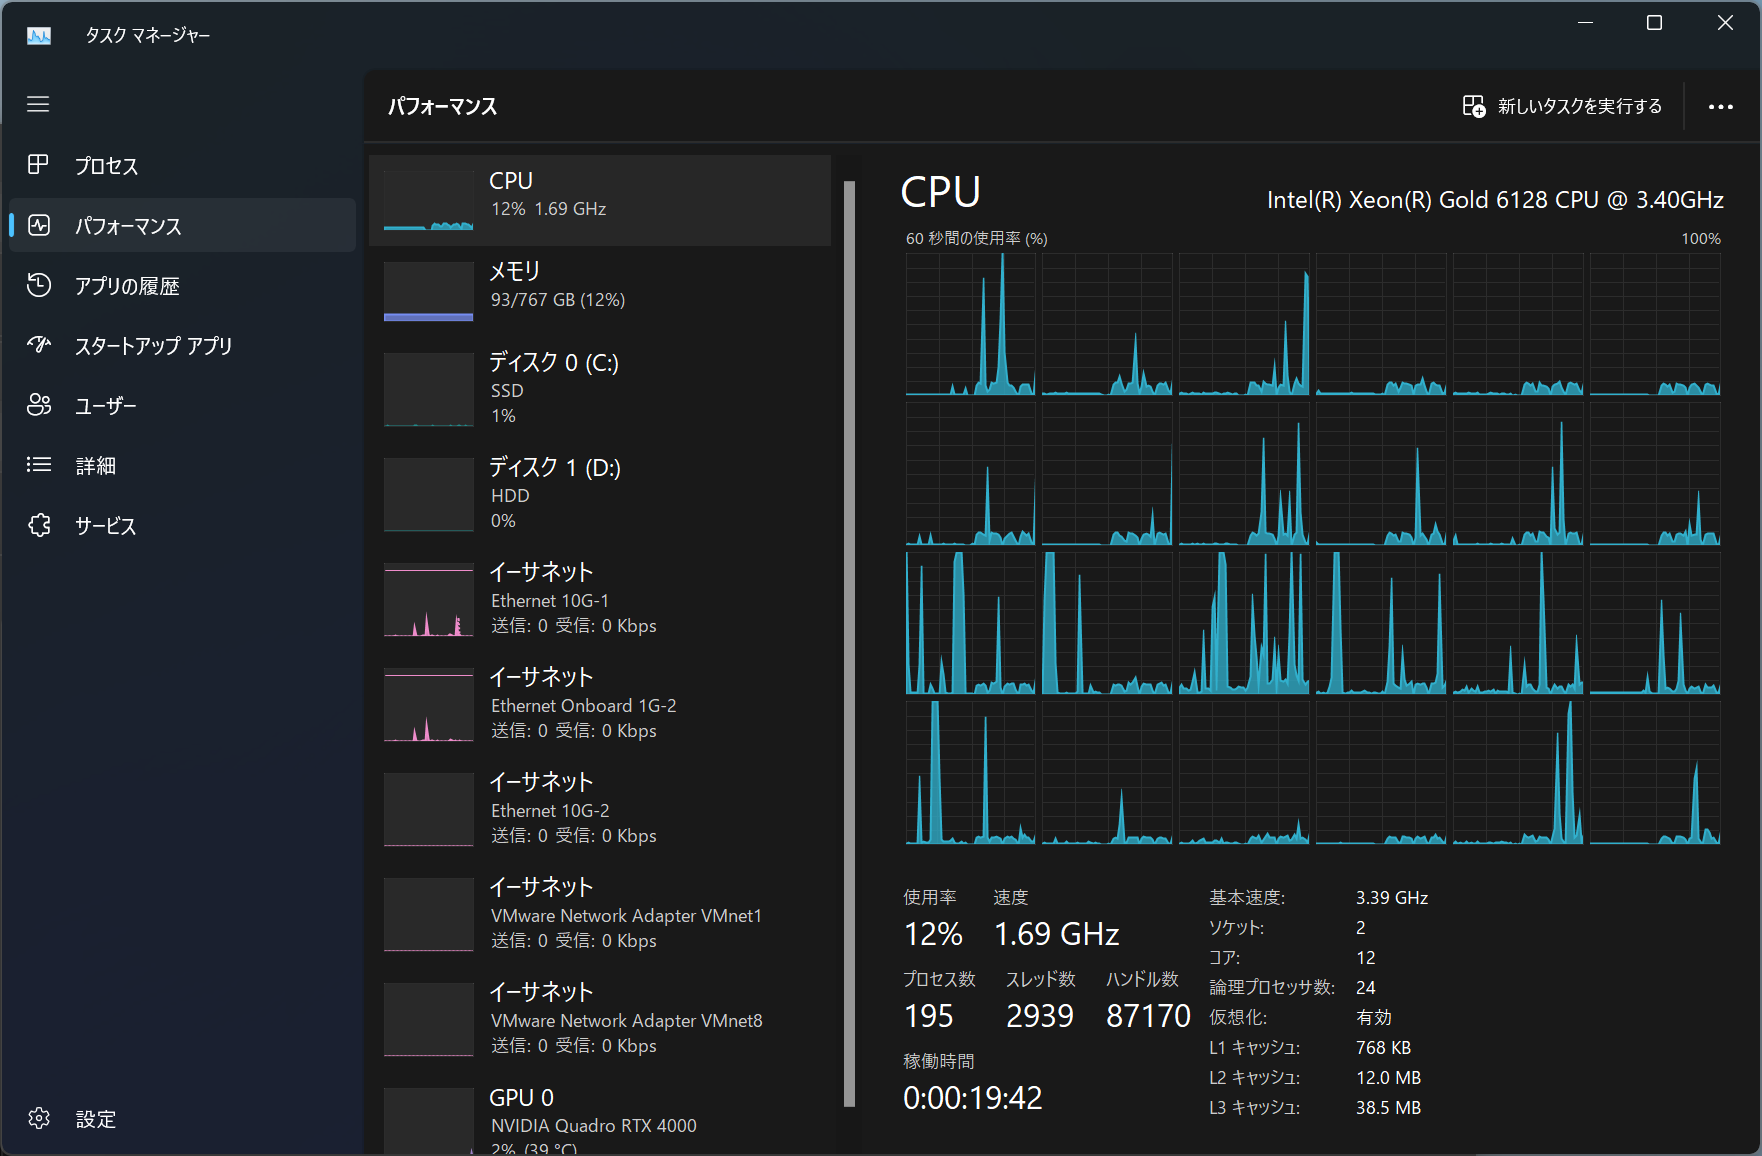Open the Details list icon
The width and height of the screenshot is (1762, 1156).
tap(39, 465)
